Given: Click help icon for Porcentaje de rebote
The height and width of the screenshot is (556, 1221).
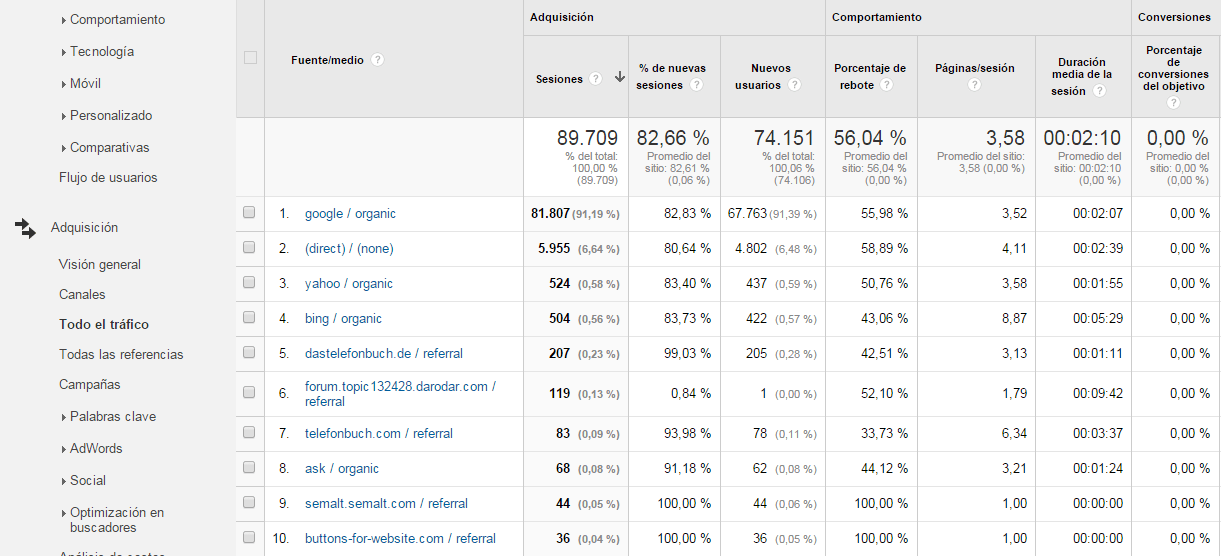Looking at the screenshot, I should 887,86.
